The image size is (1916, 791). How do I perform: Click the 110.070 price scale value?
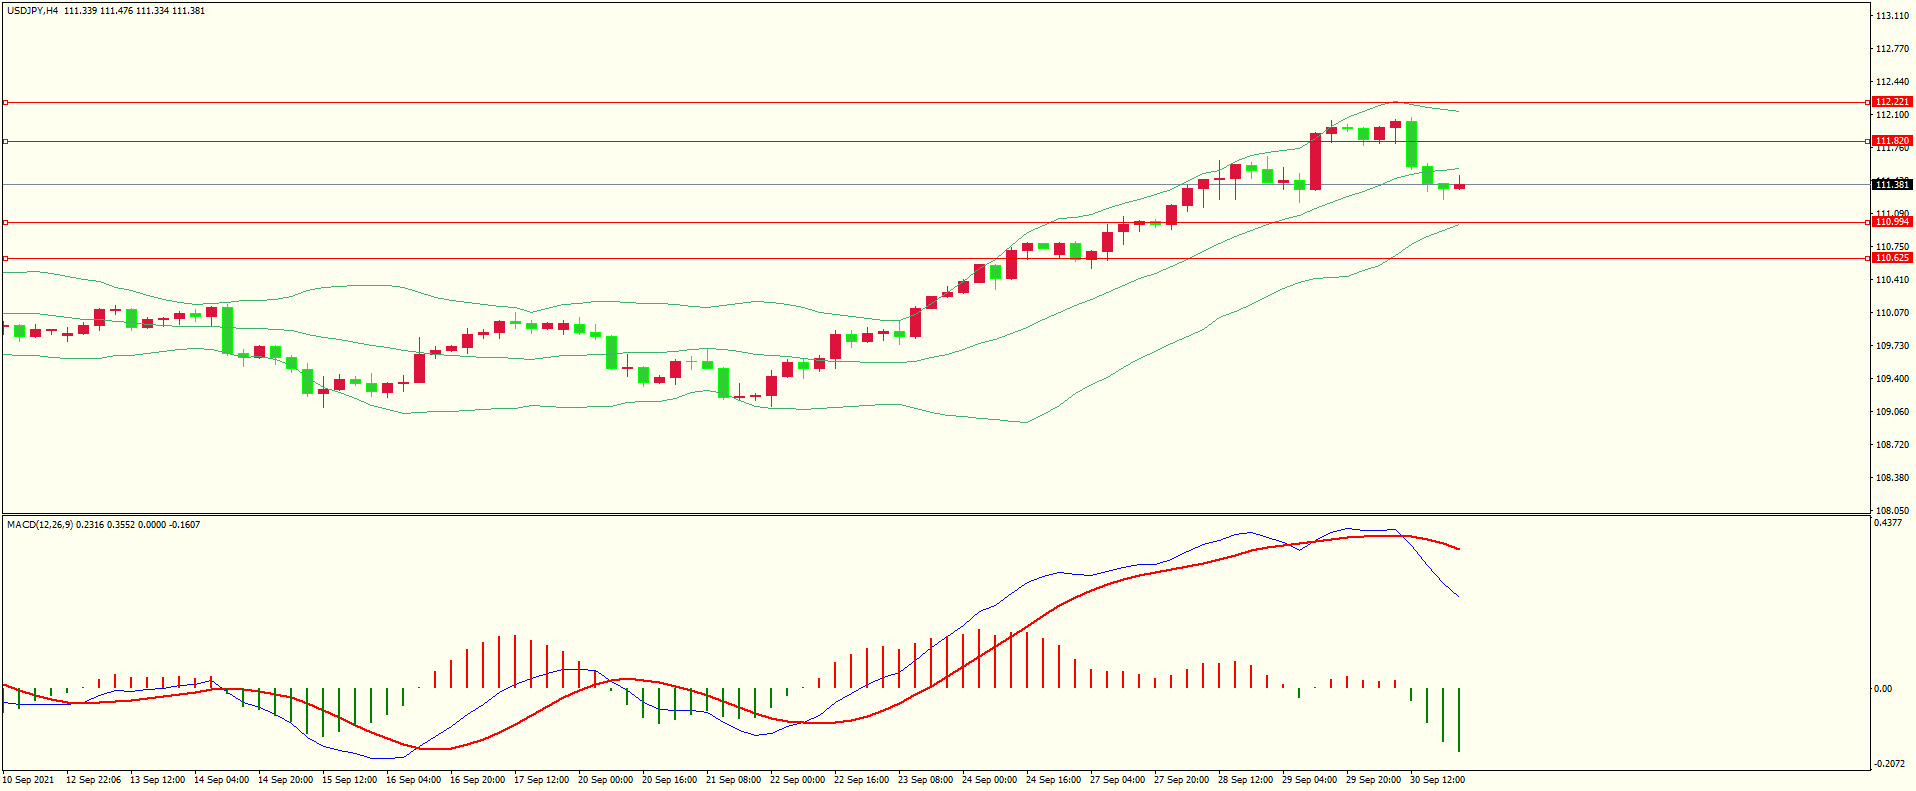tap(1892, 313)
